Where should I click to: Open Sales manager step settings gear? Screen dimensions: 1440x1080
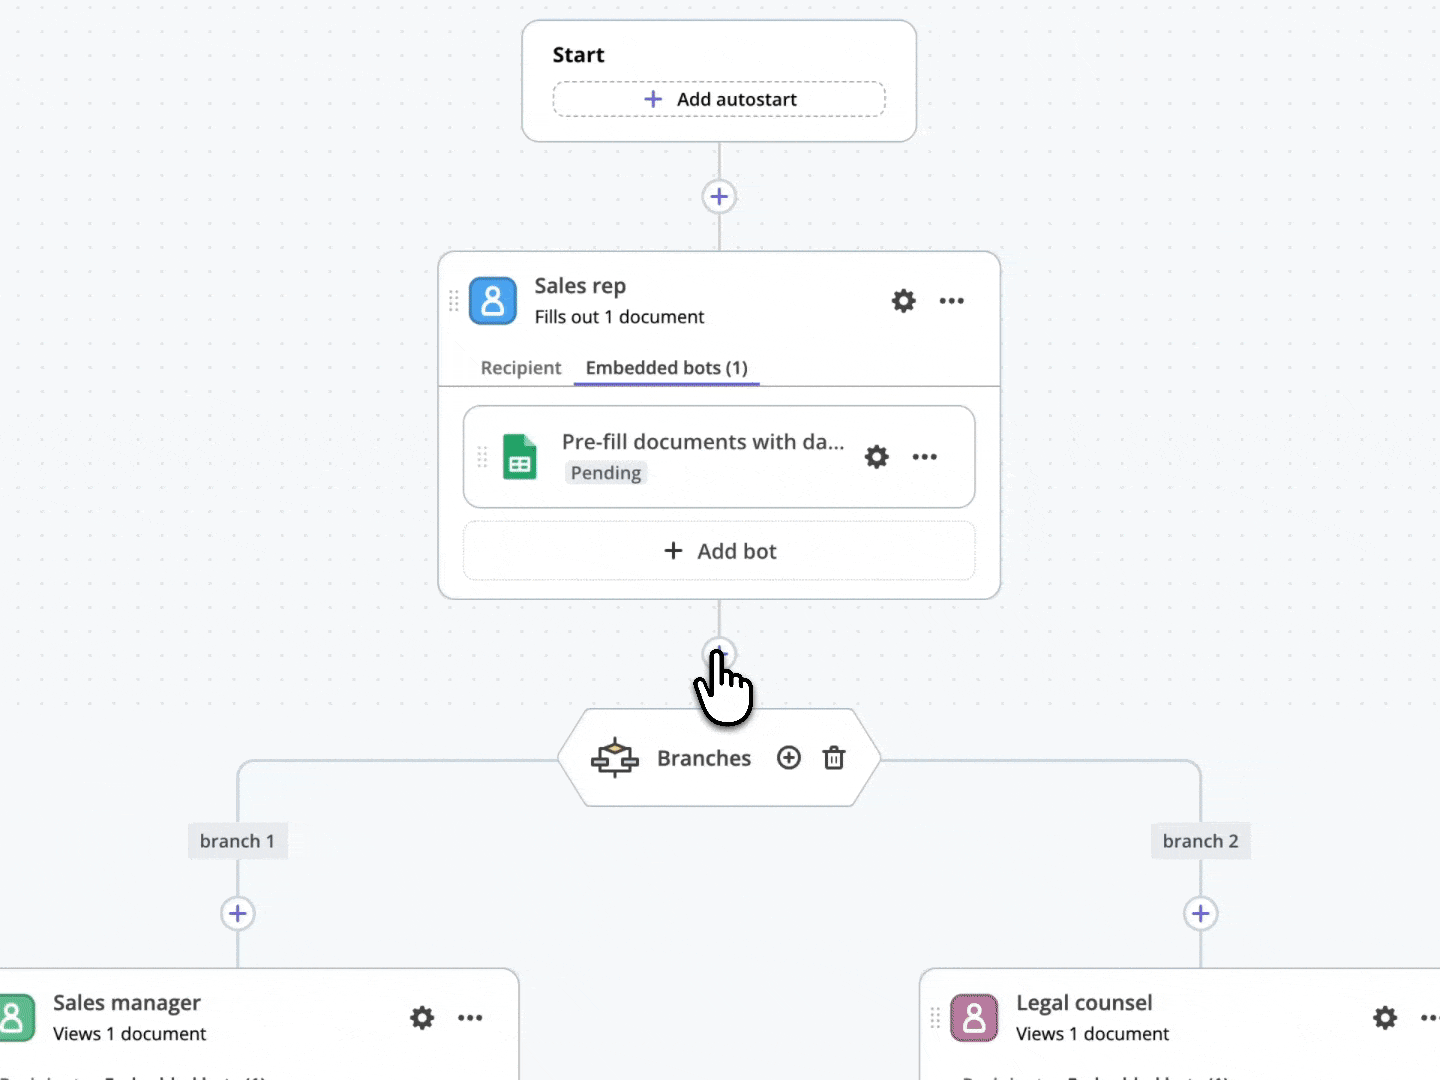[x=422, y=1018]
